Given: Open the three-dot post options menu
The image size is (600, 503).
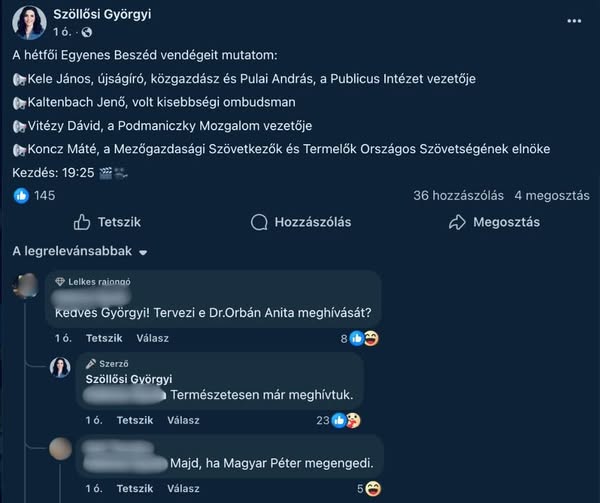Looking at the screenshot, I should [x=574, y=21].
